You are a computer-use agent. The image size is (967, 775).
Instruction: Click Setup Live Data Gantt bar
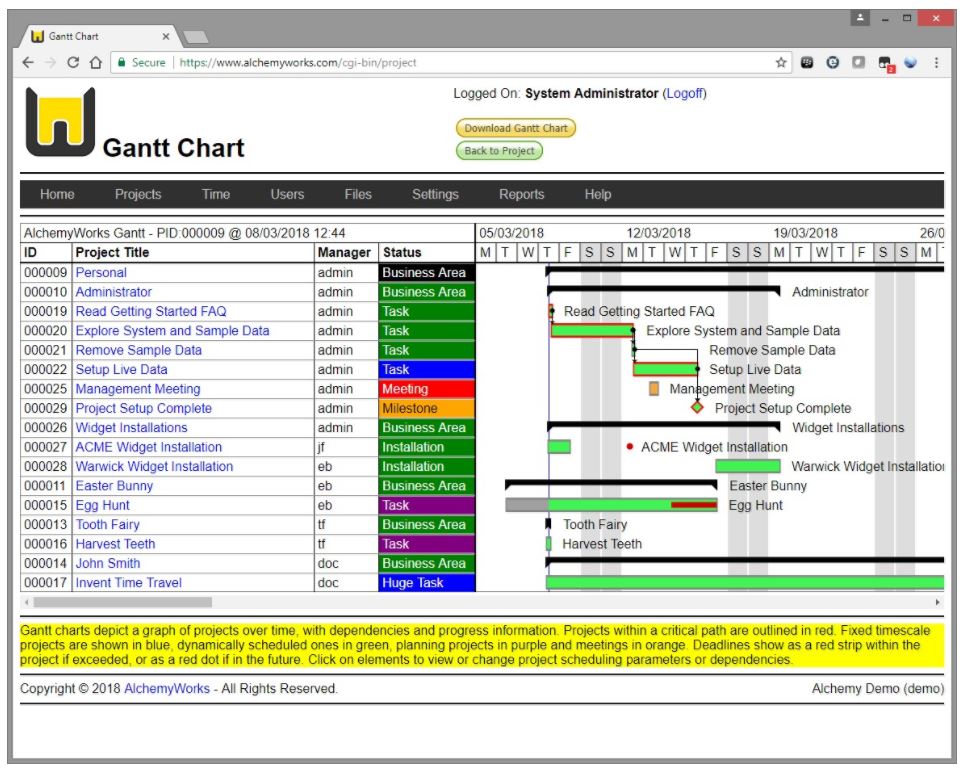pyautogui.click(x=665, y=369)
